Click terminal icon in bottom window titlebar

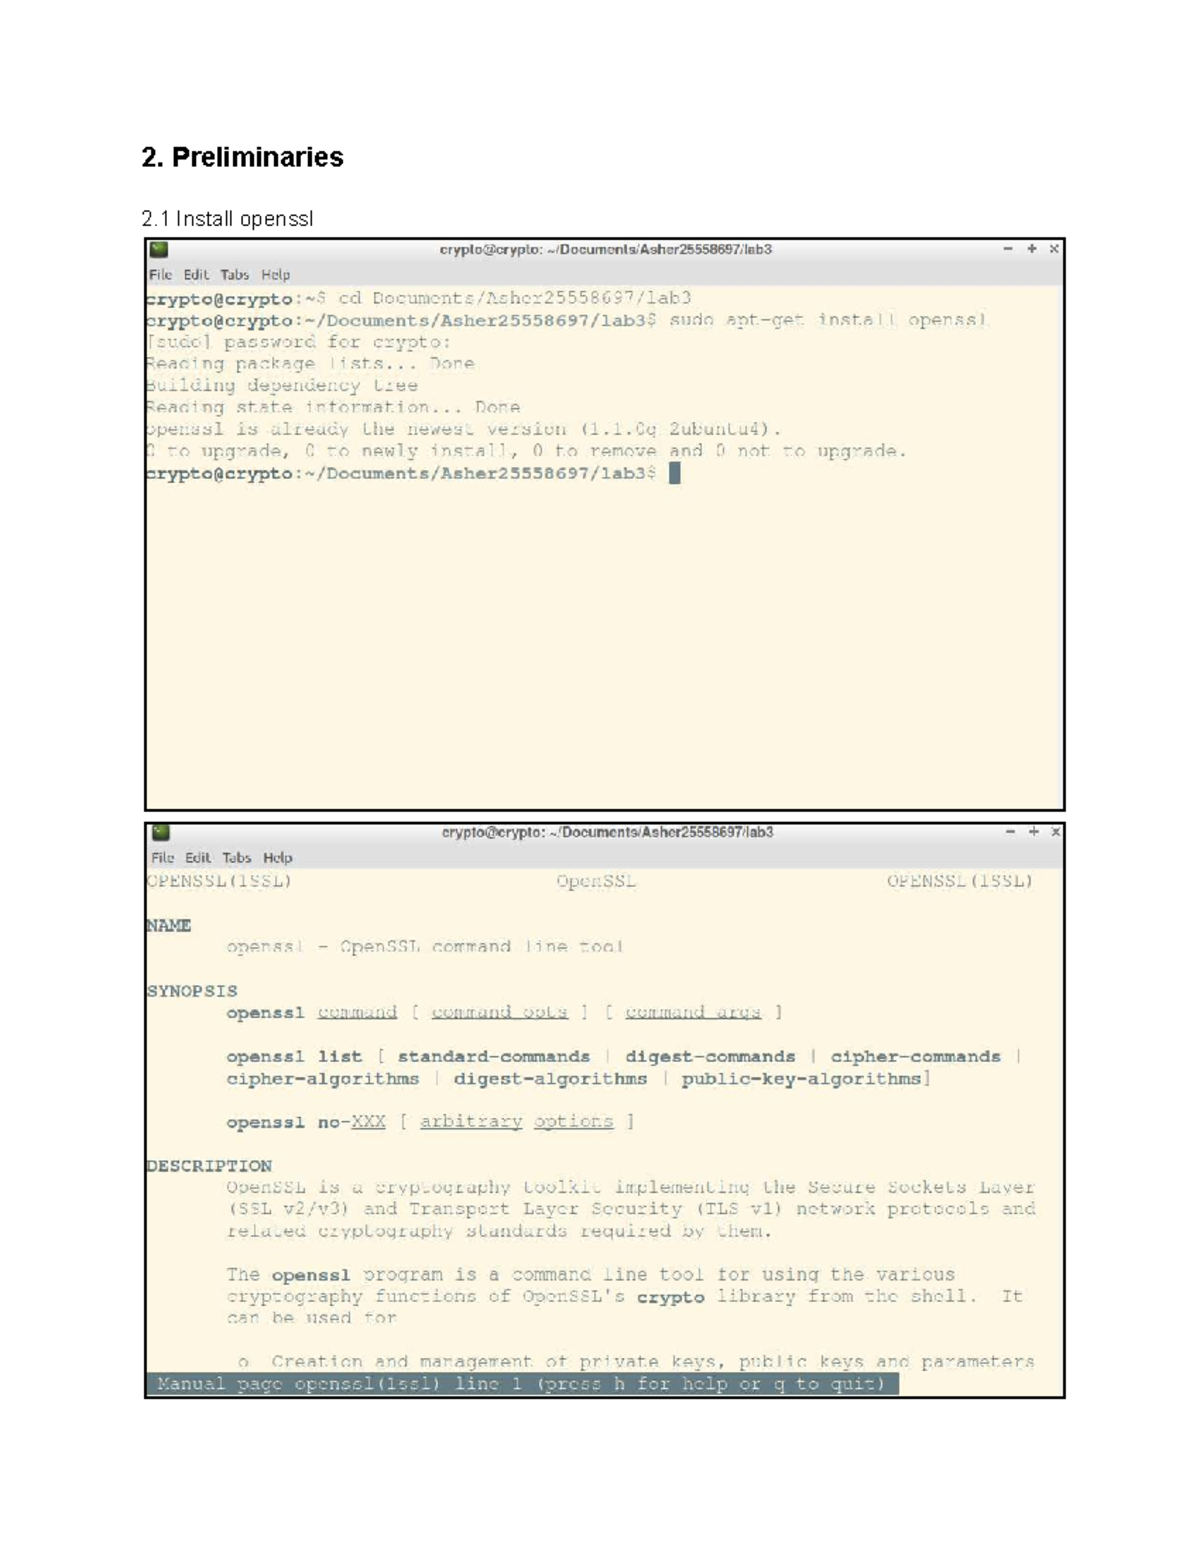[160, 832]
